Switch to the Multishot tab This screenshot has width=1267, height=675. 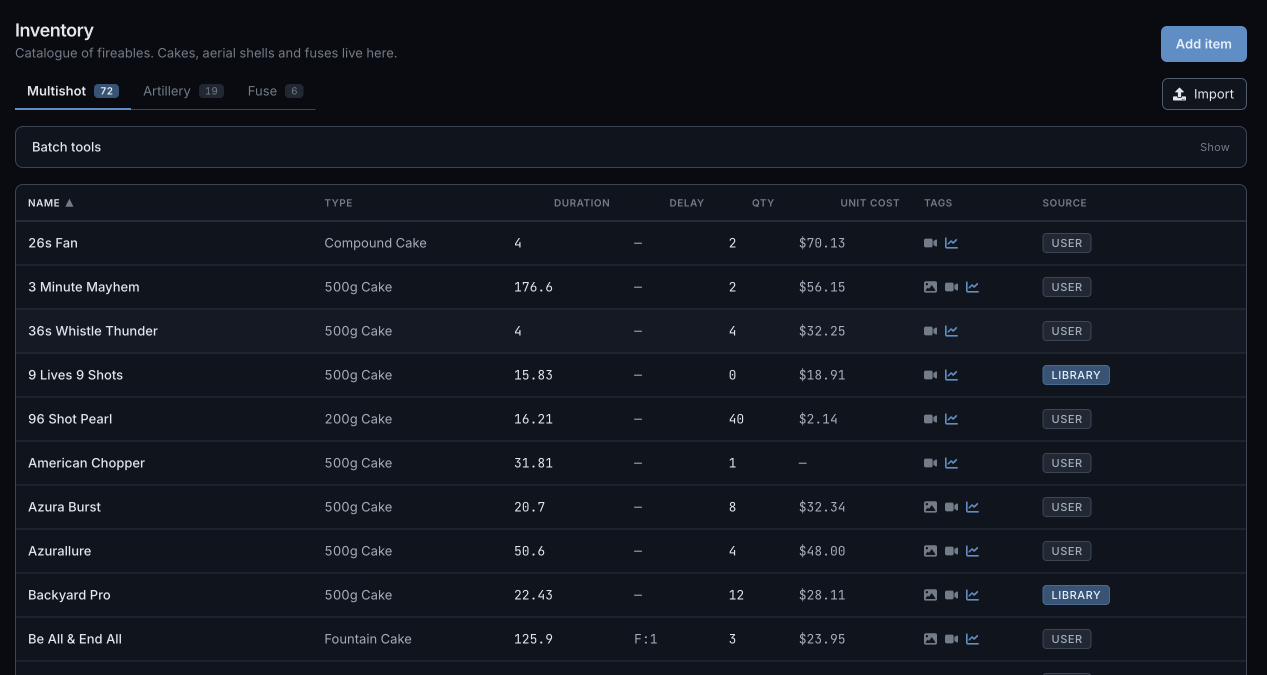[73, 91]
